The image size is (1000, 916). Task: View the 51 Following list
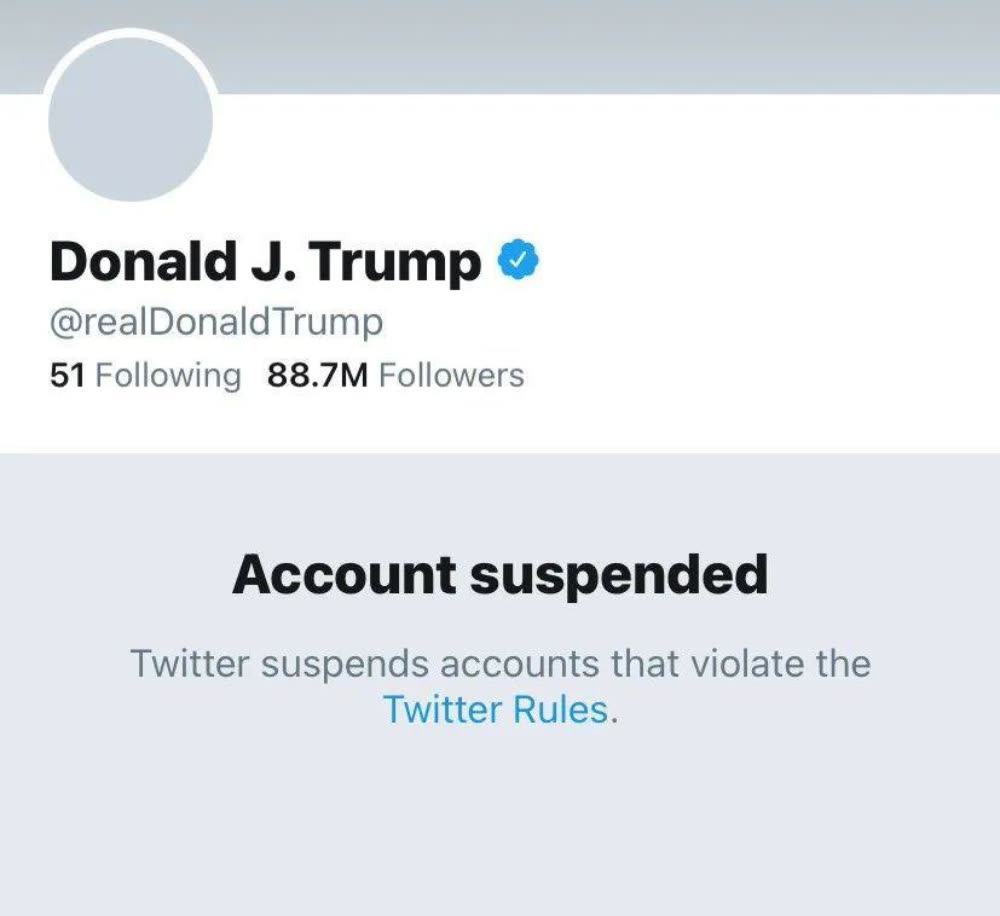point(145,376)
